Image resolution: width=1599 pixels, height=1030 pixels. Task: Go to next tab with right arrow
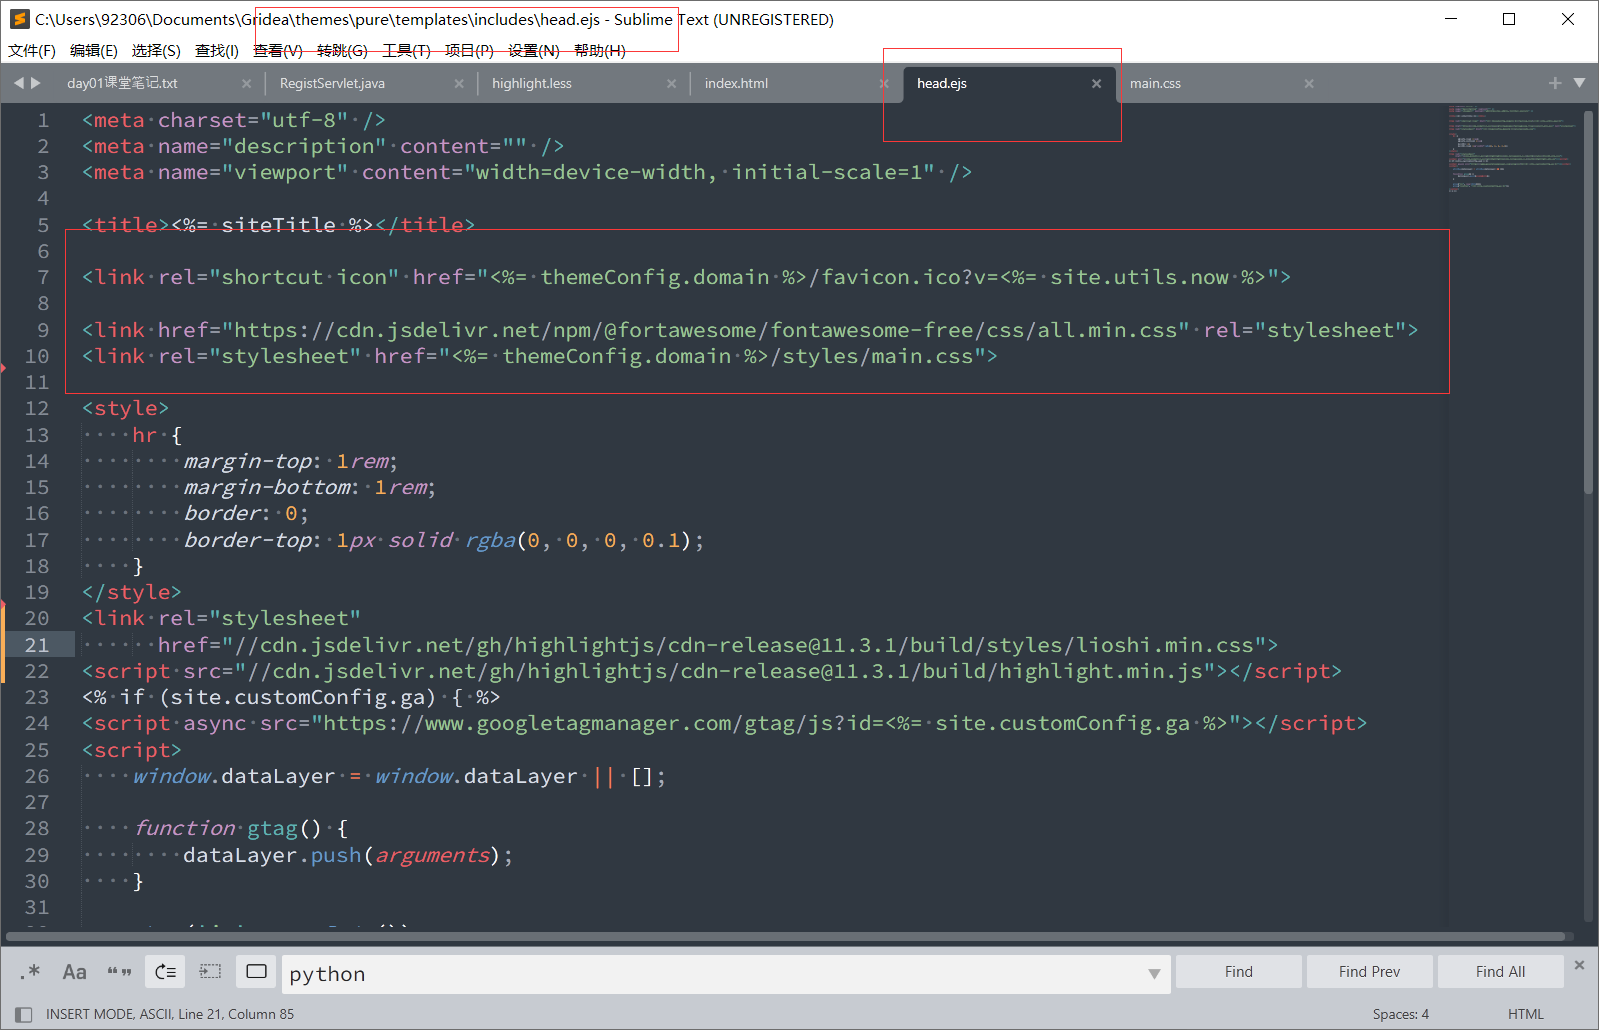click(x=36, y=83)
